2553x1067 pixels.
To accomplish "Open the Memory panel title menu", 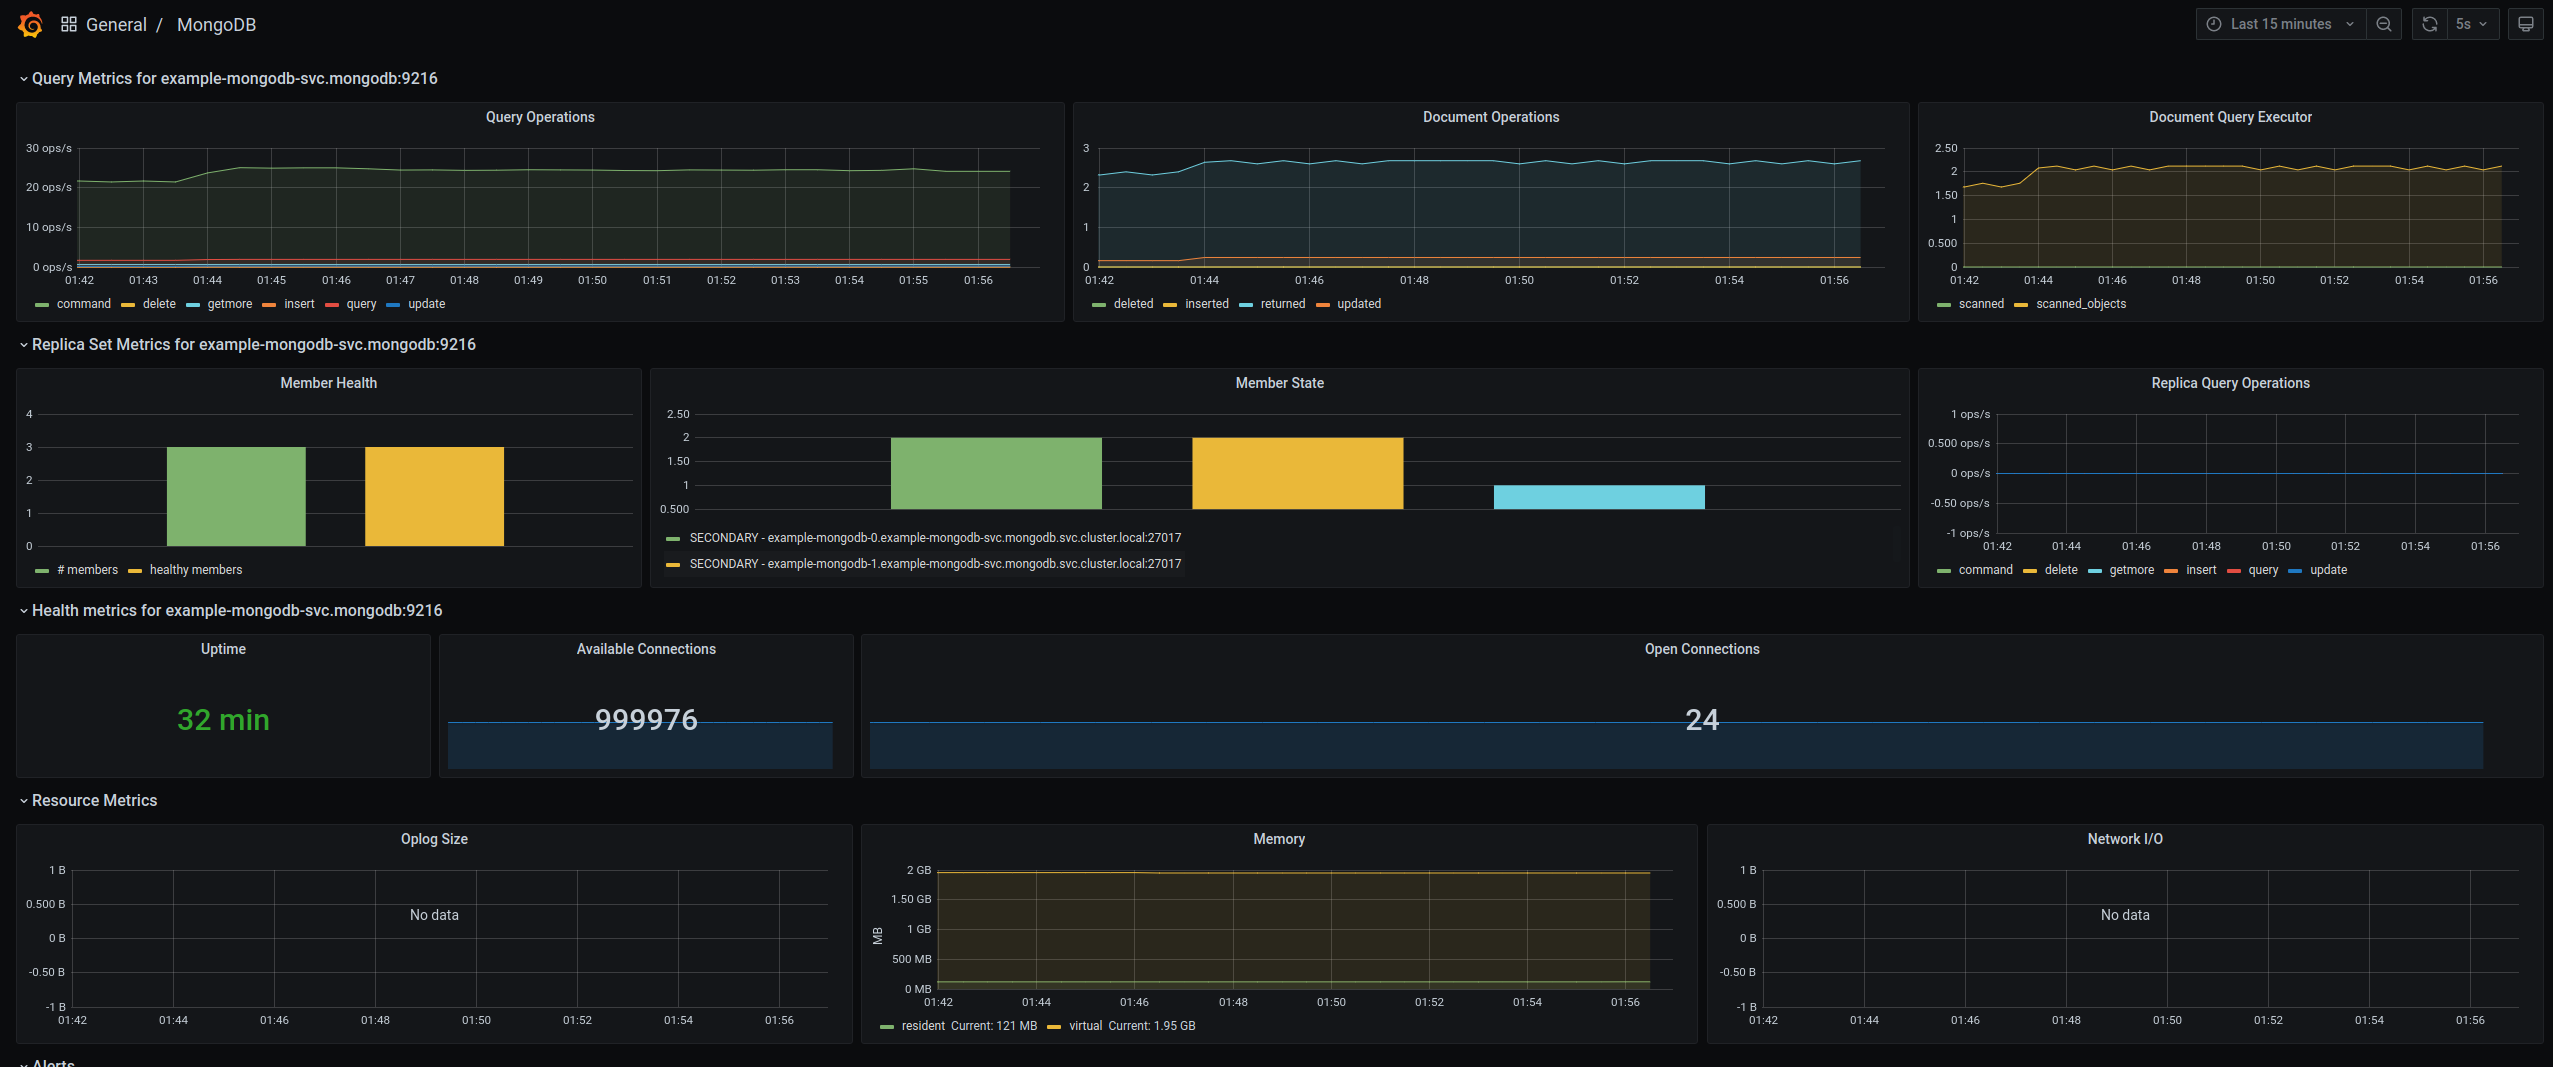I will [x=1278, y=839].
